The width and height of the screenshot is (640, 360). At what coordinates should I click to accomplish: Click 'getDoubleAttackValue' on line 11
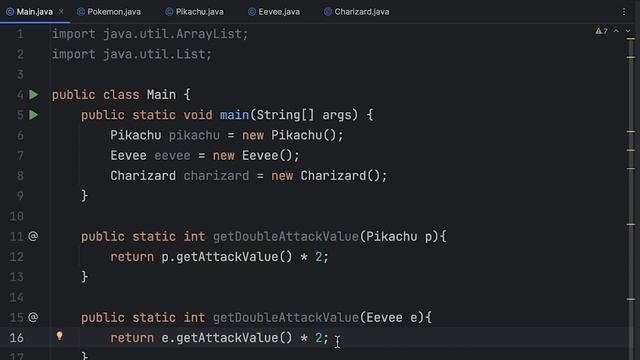pyautogui.click(x=285, y=236)
